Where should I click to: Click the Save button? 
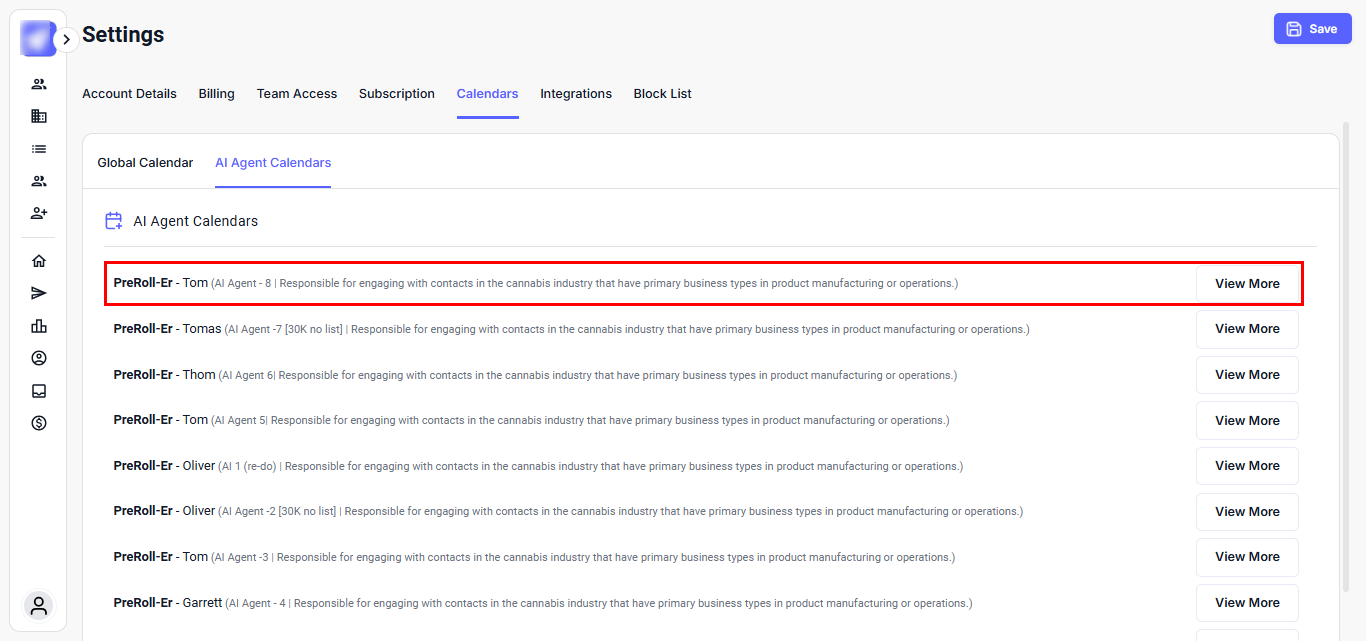(1312, 29)
